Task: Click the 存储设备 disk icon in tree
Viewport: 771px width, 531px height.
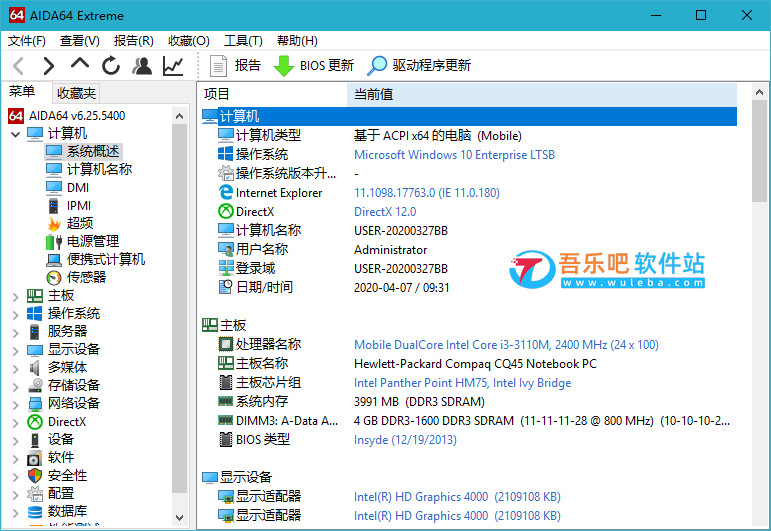Action: pyautogui.click(x=35, y=385)
